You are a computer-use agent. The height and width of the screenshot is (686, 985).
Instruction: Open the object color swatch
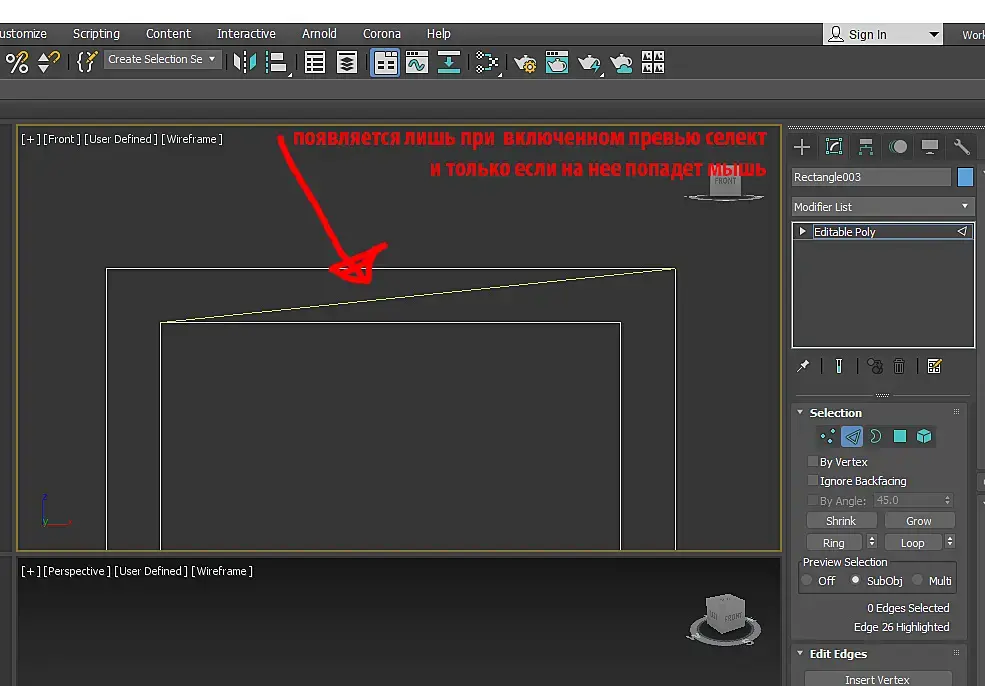[x=966, y=177]
